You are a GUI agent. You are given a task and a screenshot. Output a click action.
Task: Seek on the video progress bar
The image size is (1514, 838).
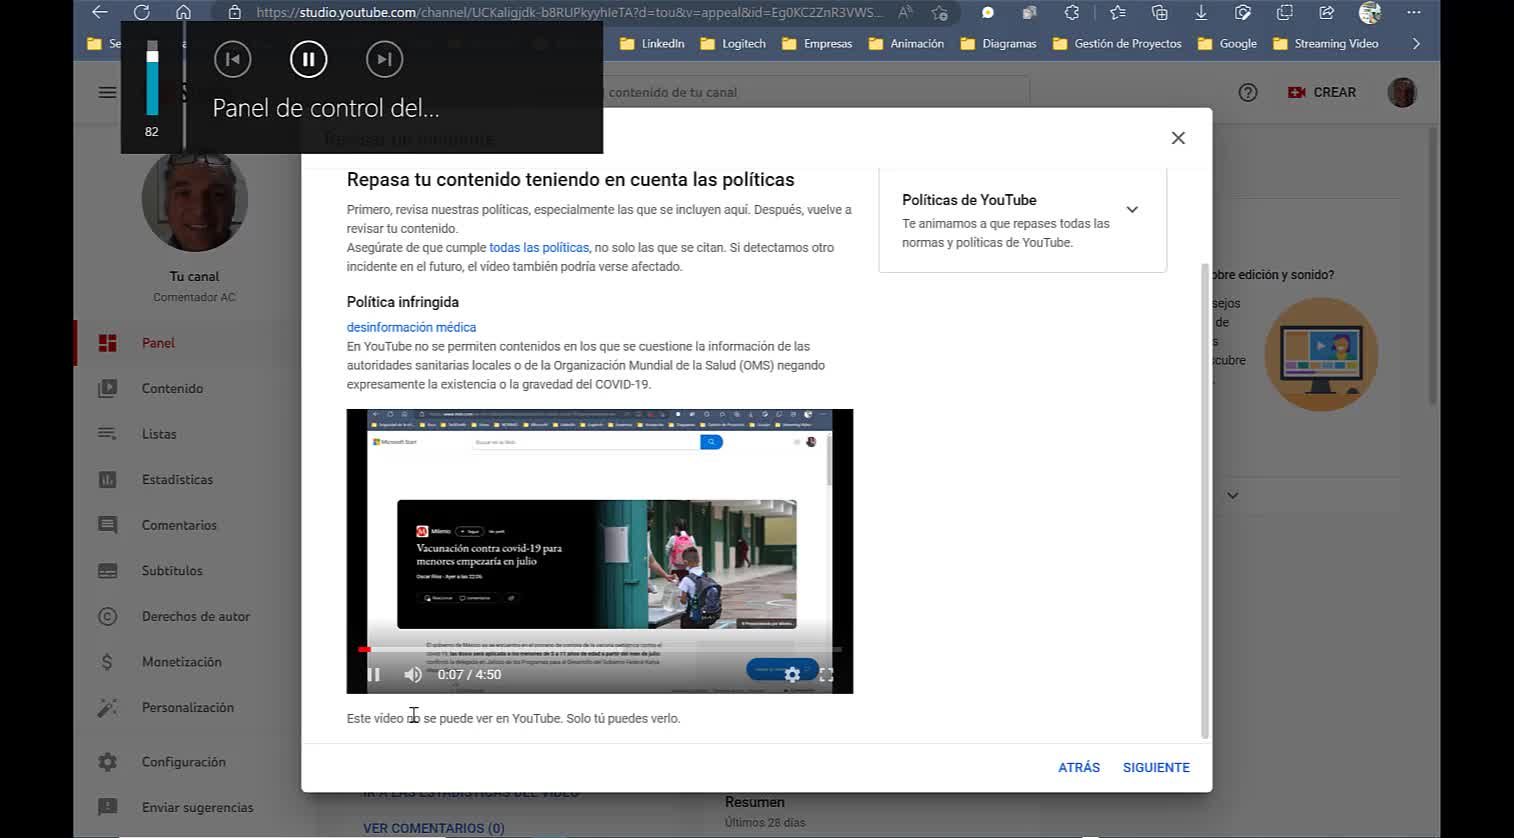coord(600,650)
